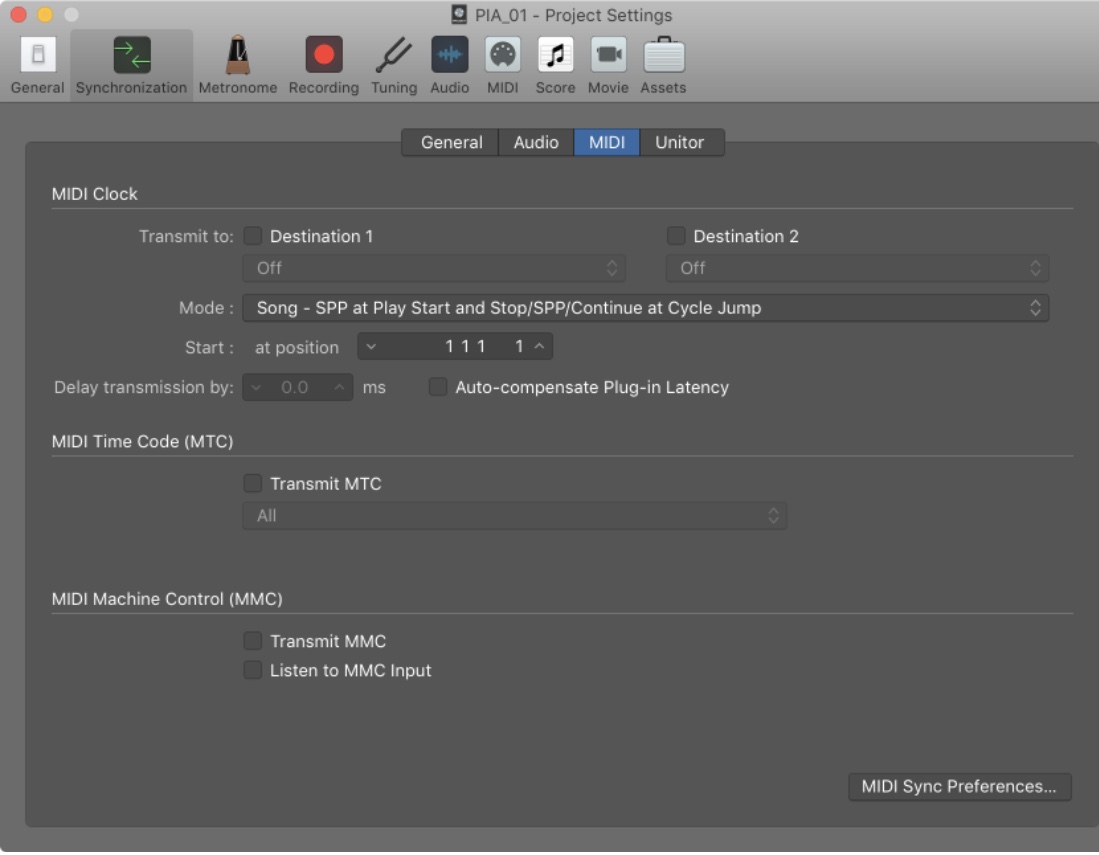Switch to the Audio synchronization tab
This screenshot has width=1099, height=855.
536,142
